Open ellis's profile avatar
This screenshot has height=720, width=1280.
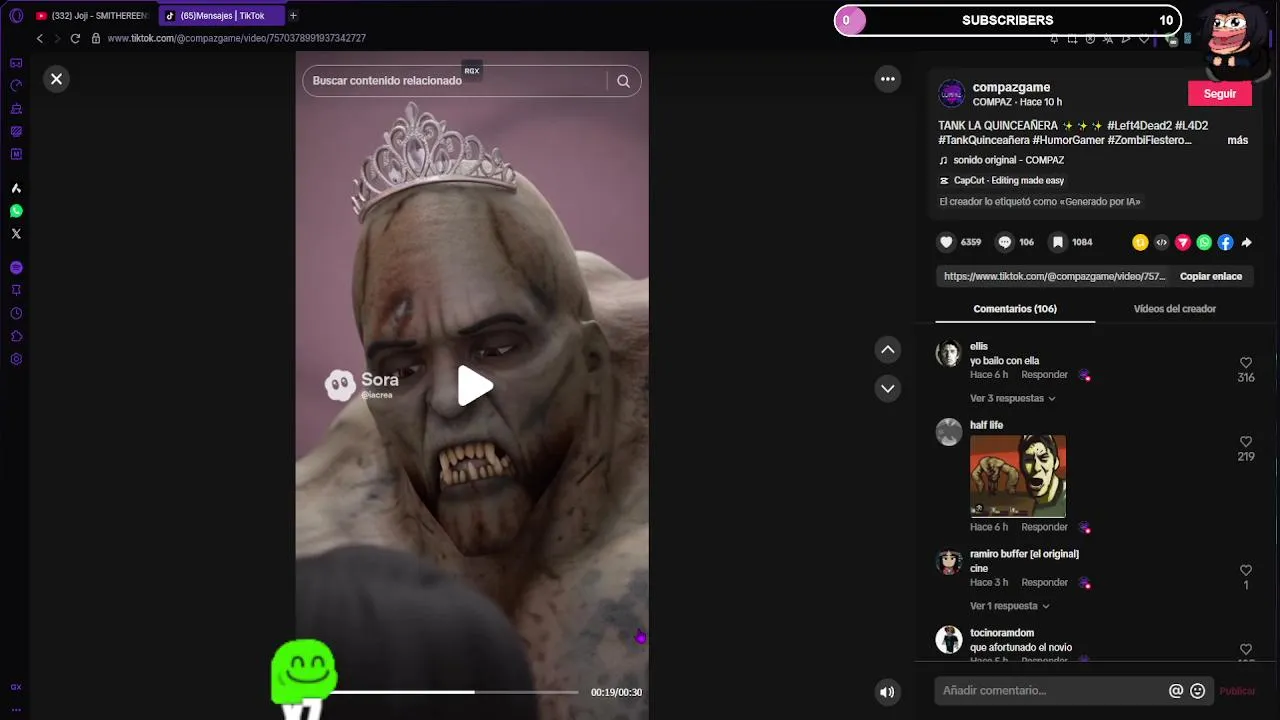(x=949, y=353)
